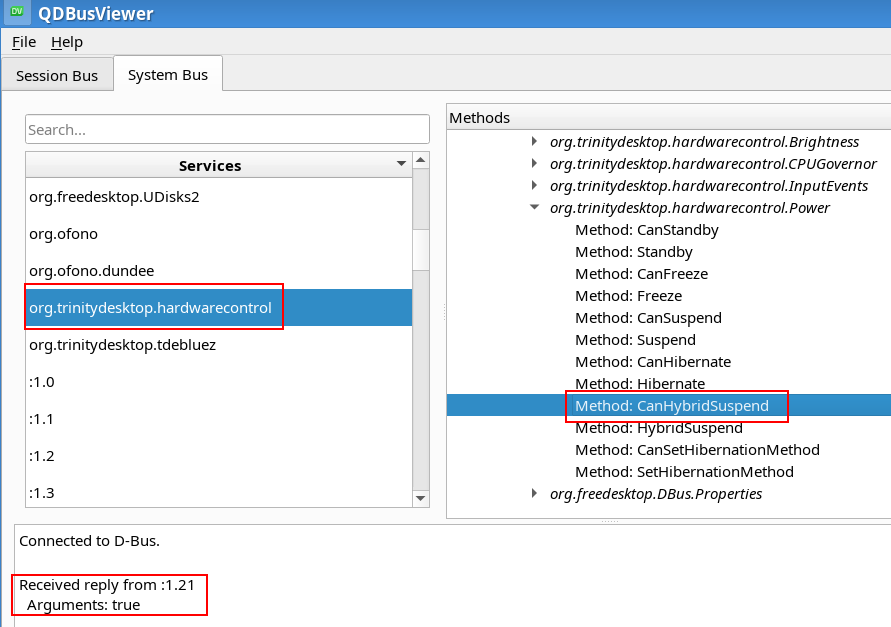Click 'Received reply from :1.21' log line

click(107, 585)
